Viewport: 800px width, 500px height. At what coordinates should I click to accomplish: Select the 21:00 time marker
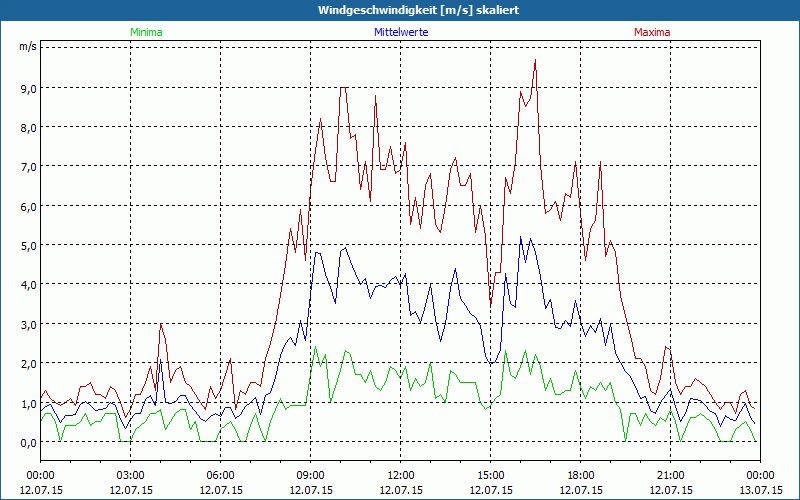point(671,475)
